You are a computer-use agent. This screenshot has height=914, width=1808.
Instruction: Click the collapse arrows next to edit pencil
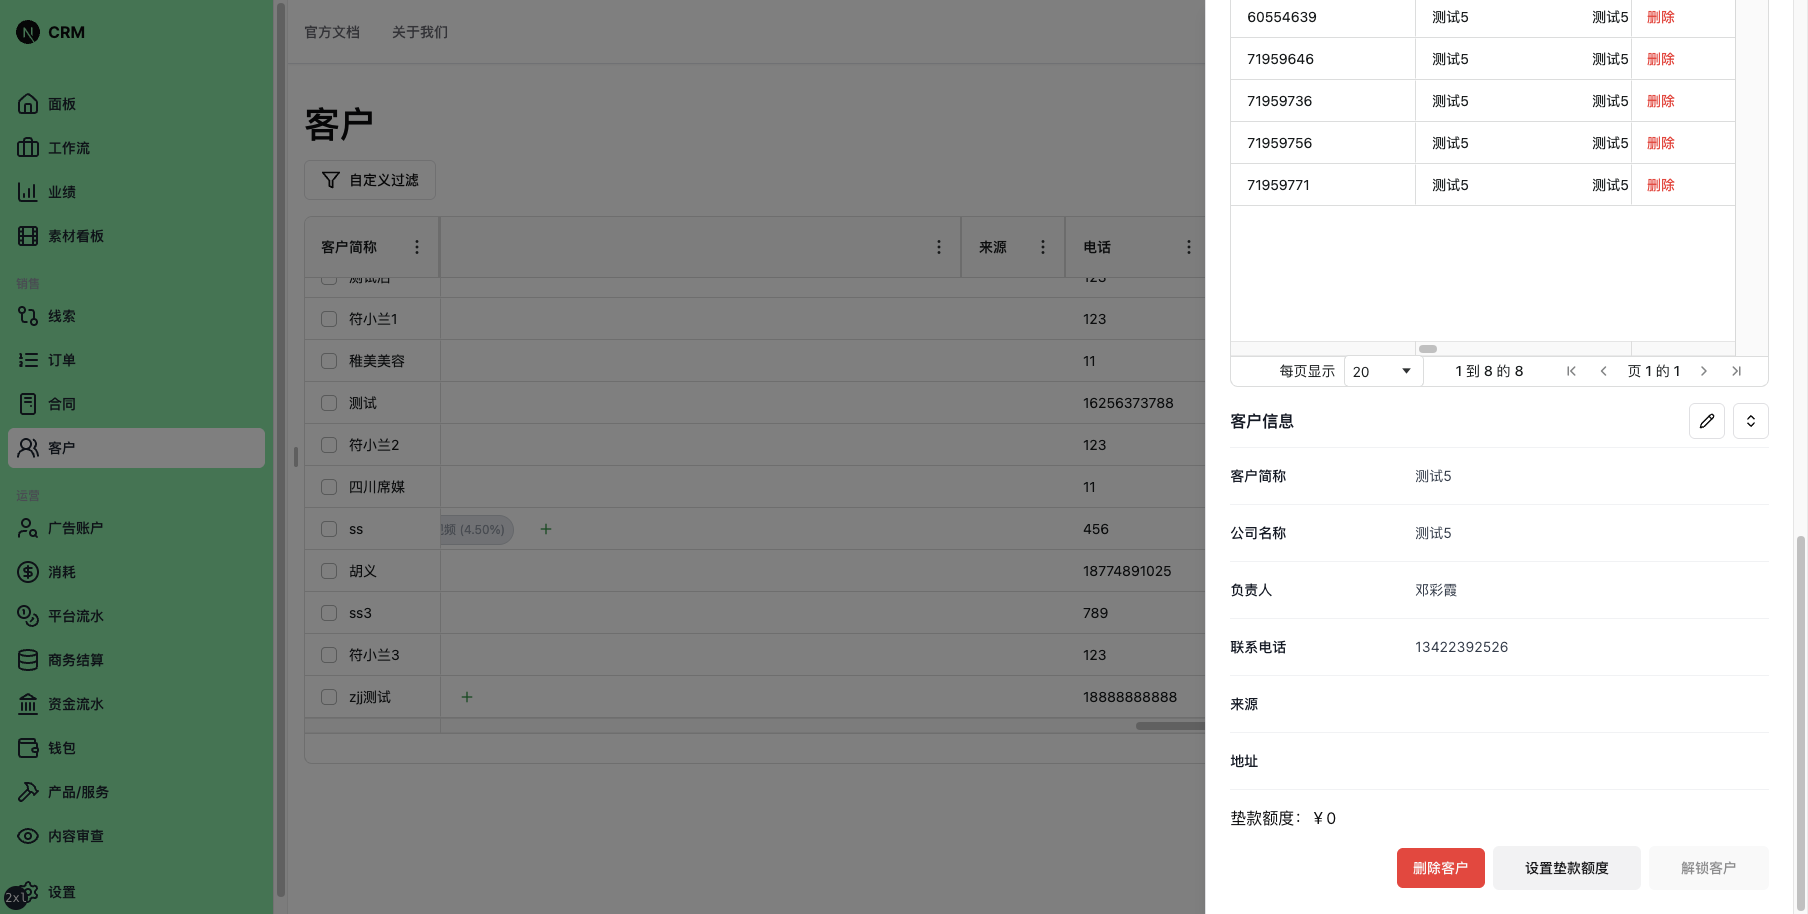(x=1750, y=420)
